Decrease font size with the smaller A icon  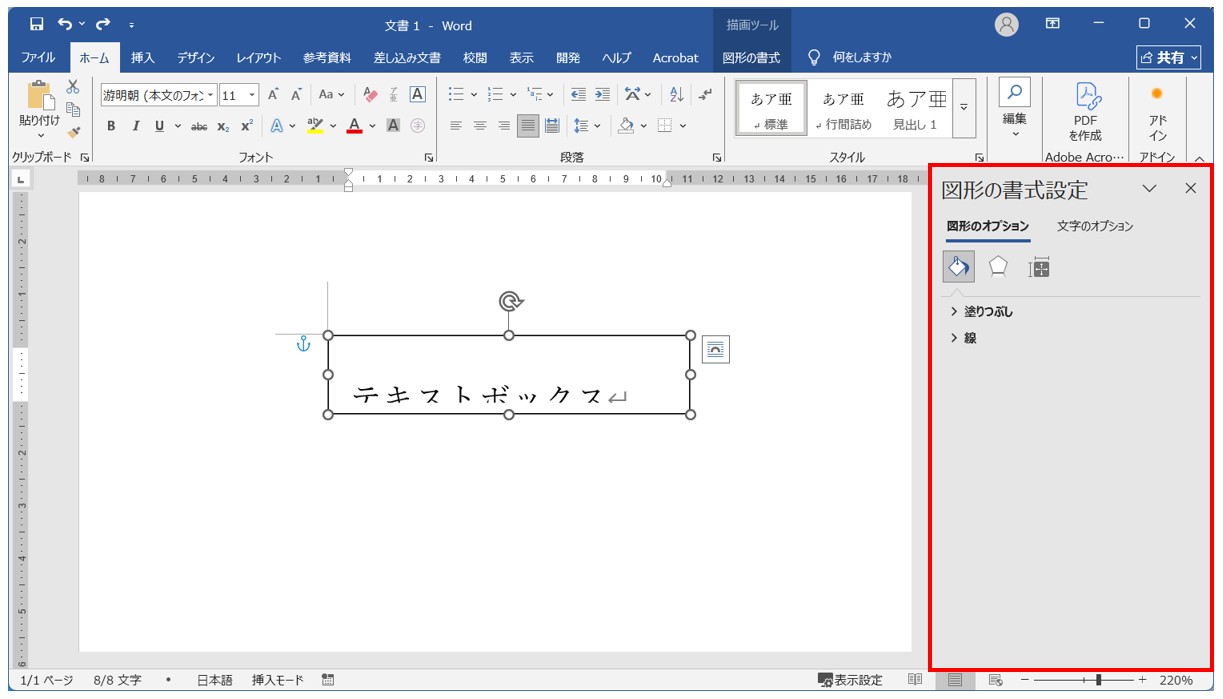pyautogui.click(x=296, y=95)
